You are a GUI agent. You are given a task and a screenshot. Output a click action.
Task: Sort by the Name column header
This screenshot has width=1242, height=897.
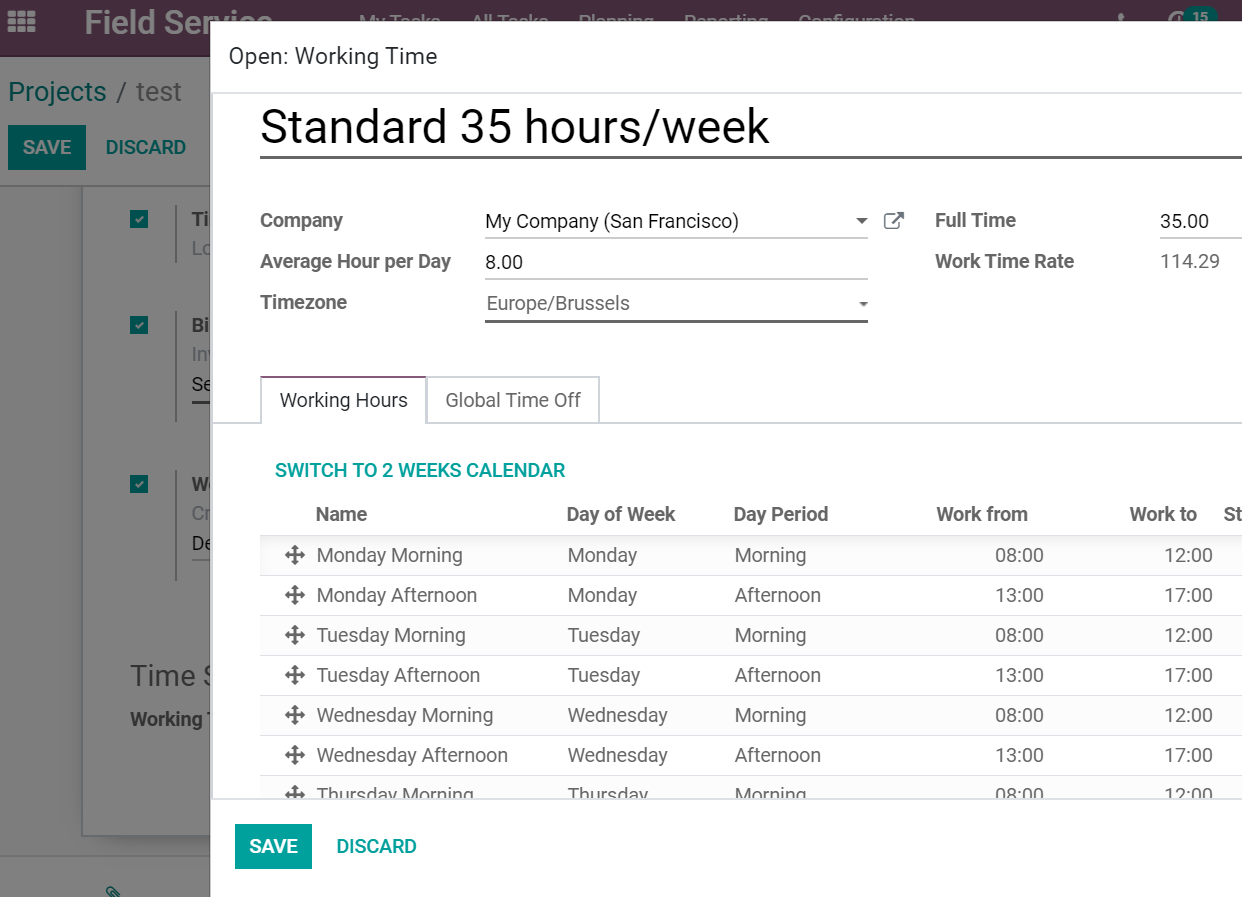pos(341,514)
